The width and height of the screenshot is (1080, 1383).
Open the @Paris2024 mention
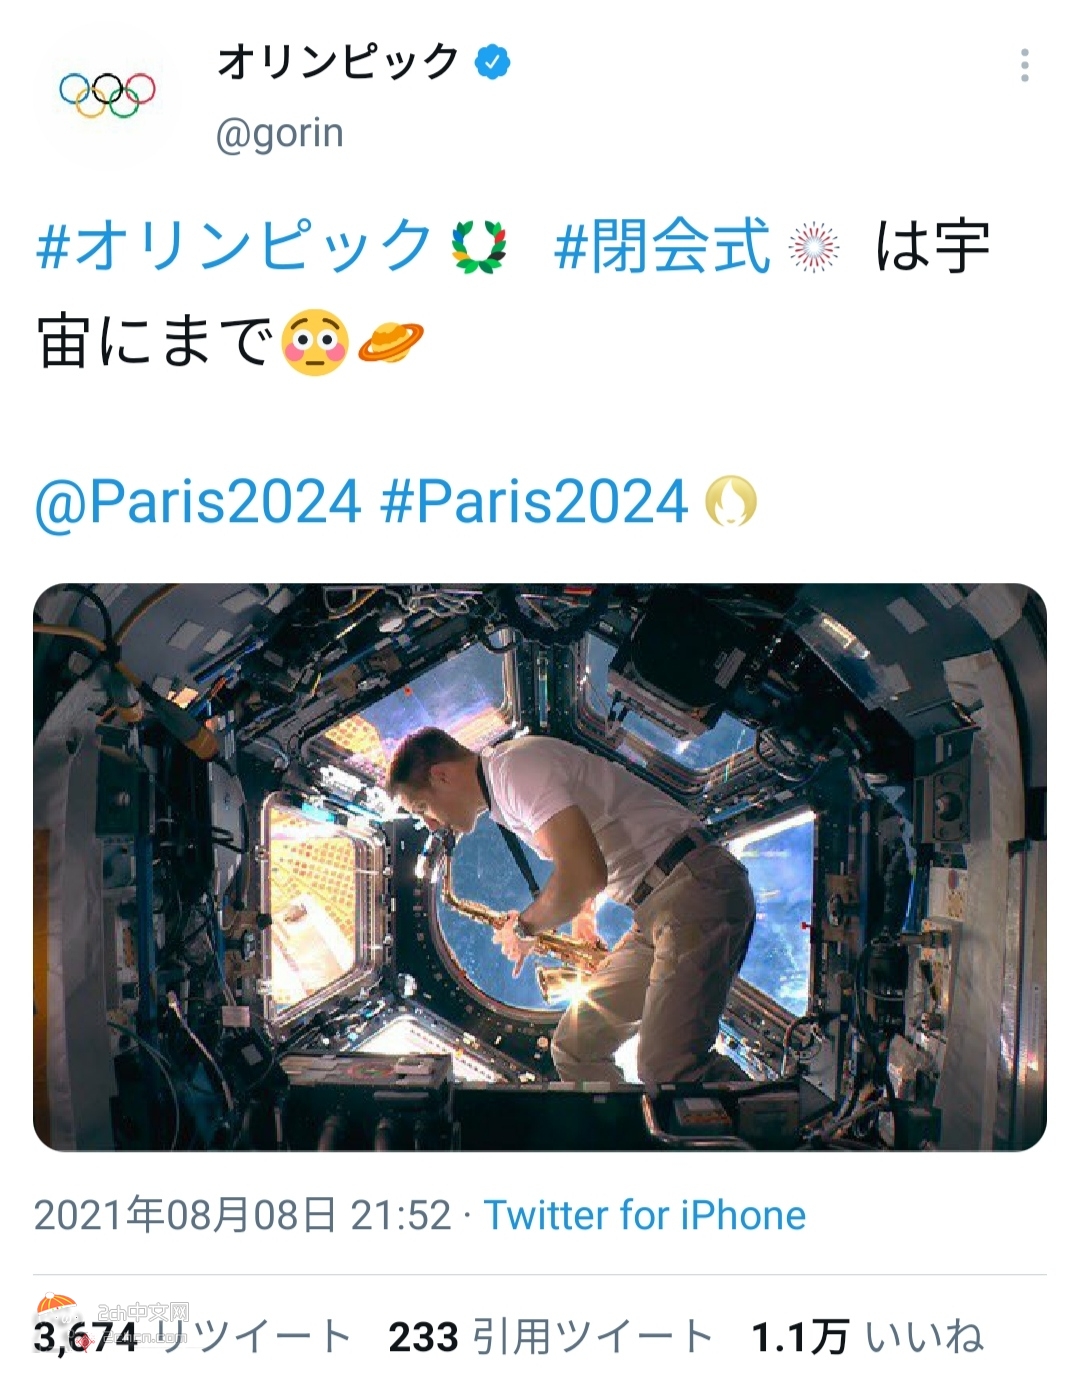(198, 501)
